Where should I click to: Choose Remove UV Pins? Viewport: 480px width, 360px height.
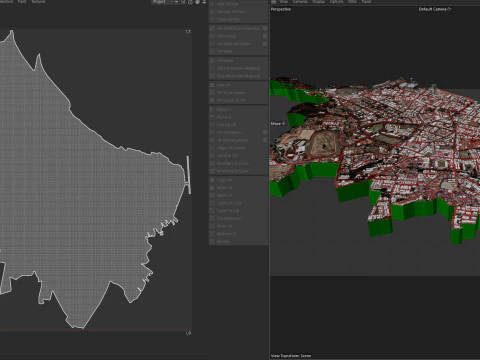click(x=238, y=11)
